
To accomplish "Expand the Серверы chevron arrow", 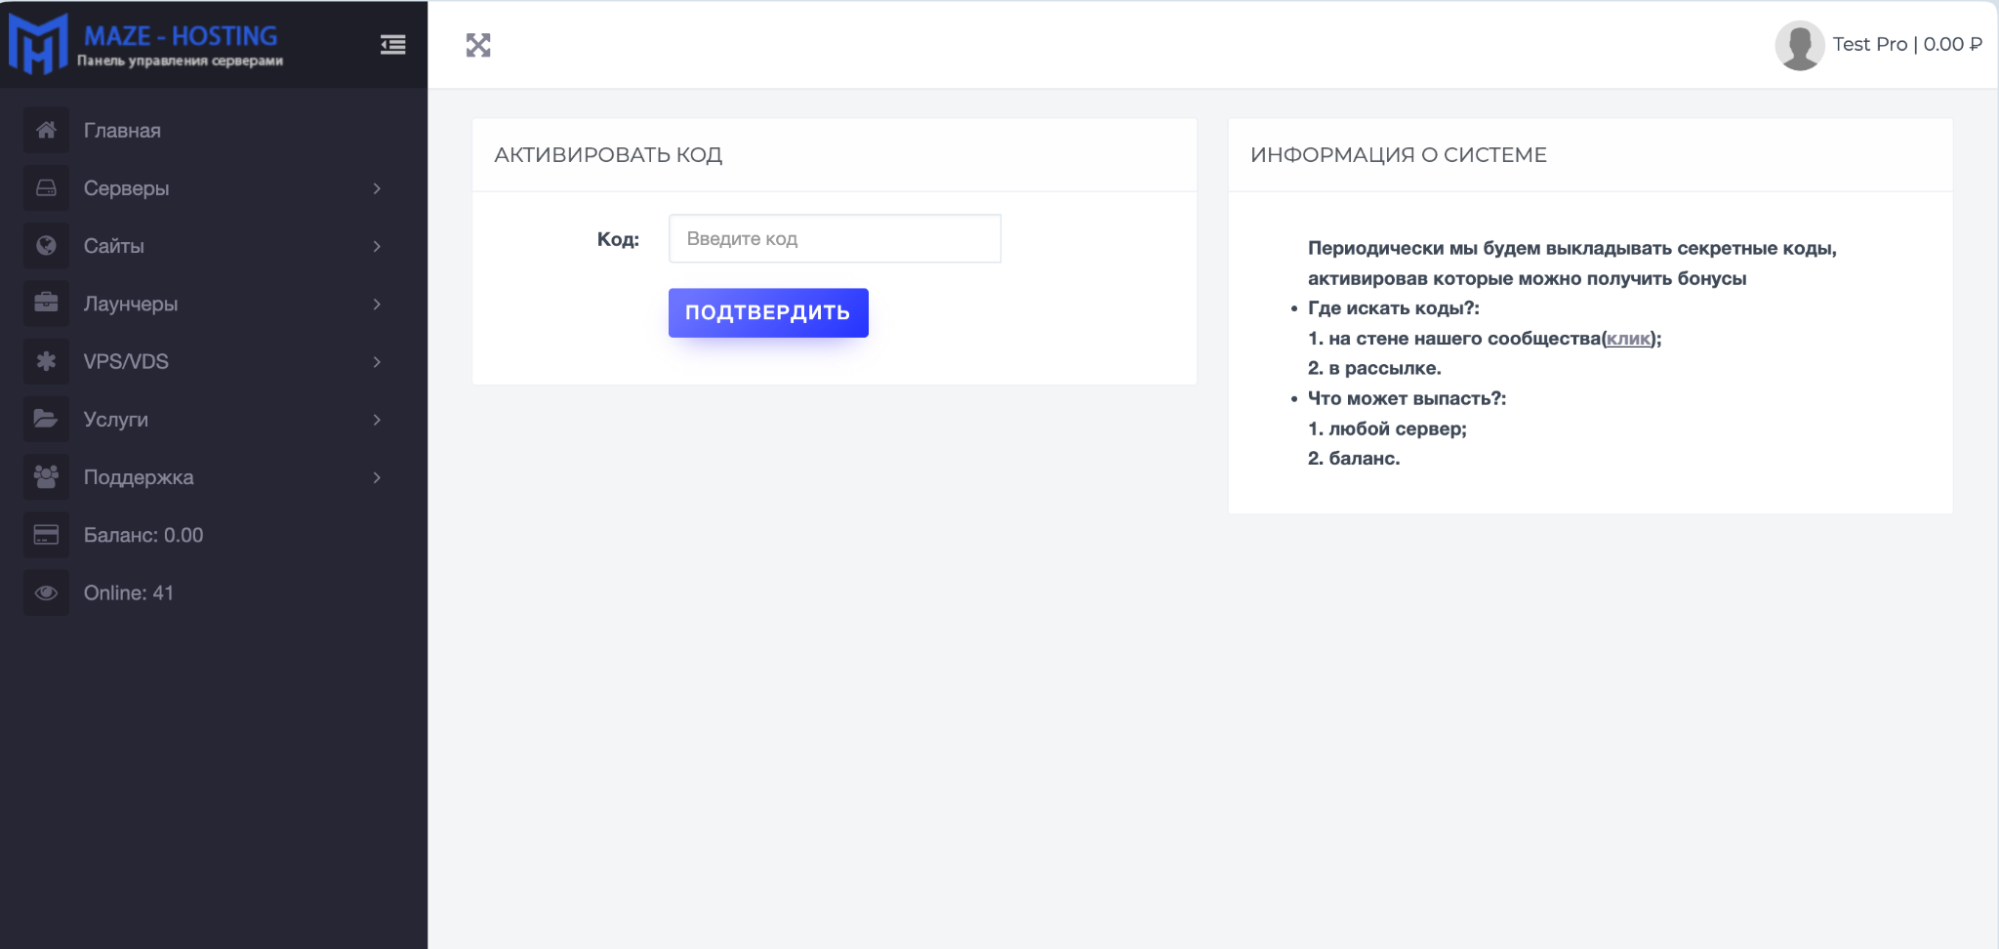I will [377, 188].
